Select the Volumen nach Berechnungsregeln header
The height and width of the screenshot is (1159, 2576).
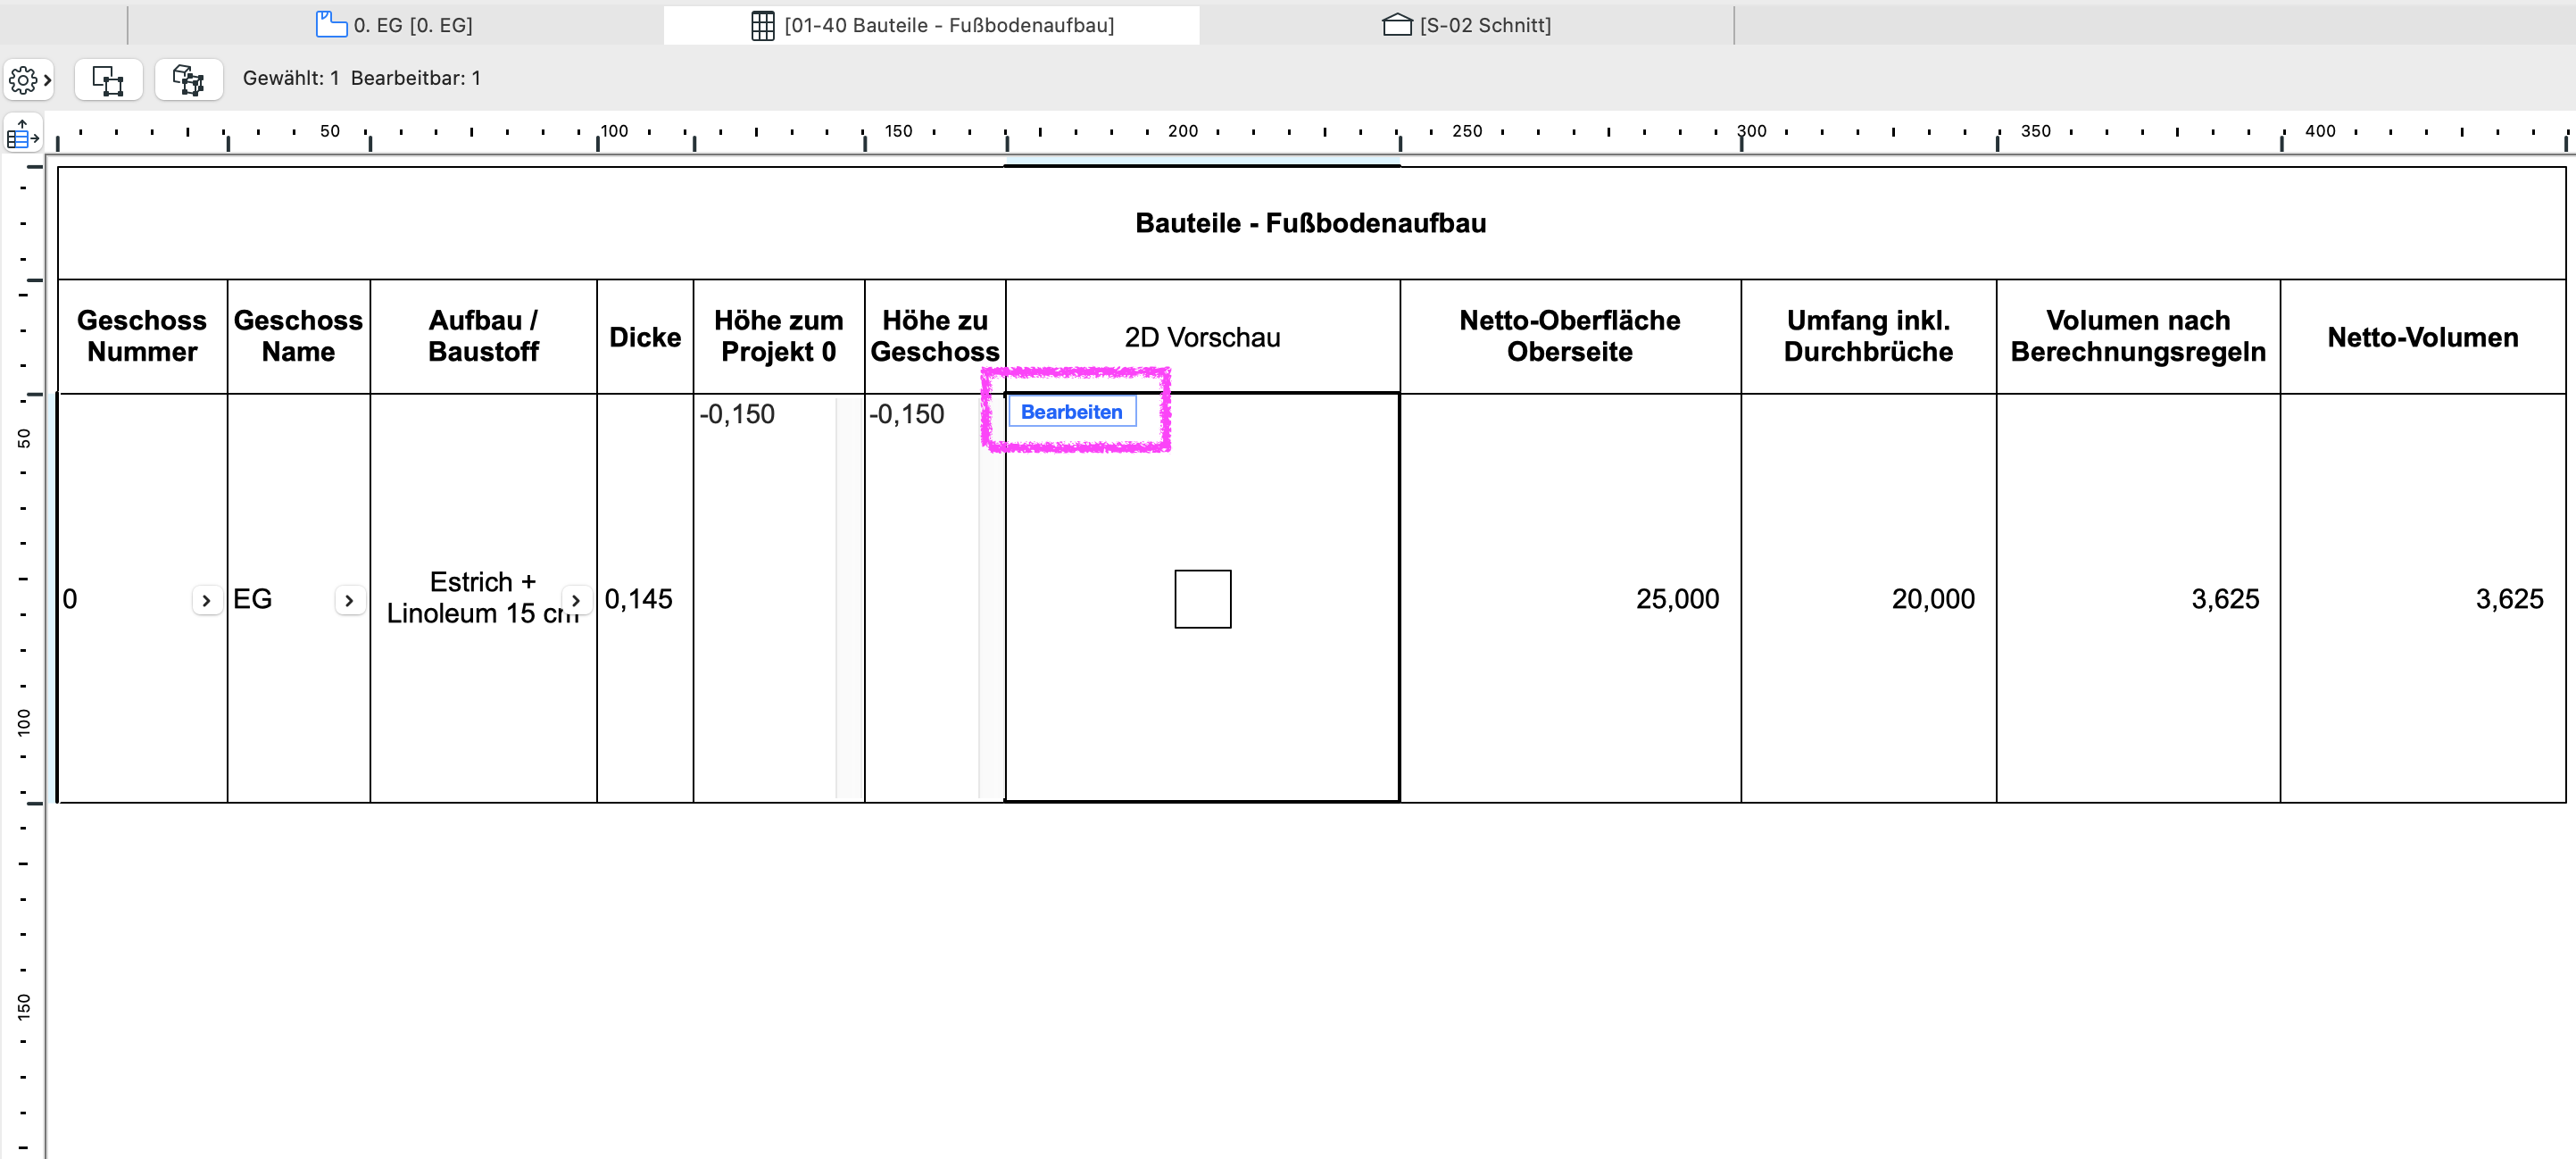coord(2137,336)
